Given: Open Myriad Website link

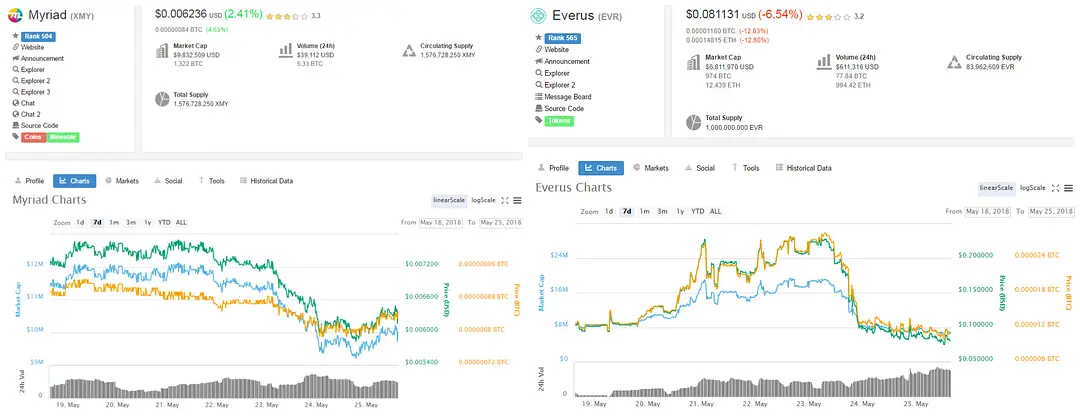Looking at the screenshot, I should (x=32, y=47).
